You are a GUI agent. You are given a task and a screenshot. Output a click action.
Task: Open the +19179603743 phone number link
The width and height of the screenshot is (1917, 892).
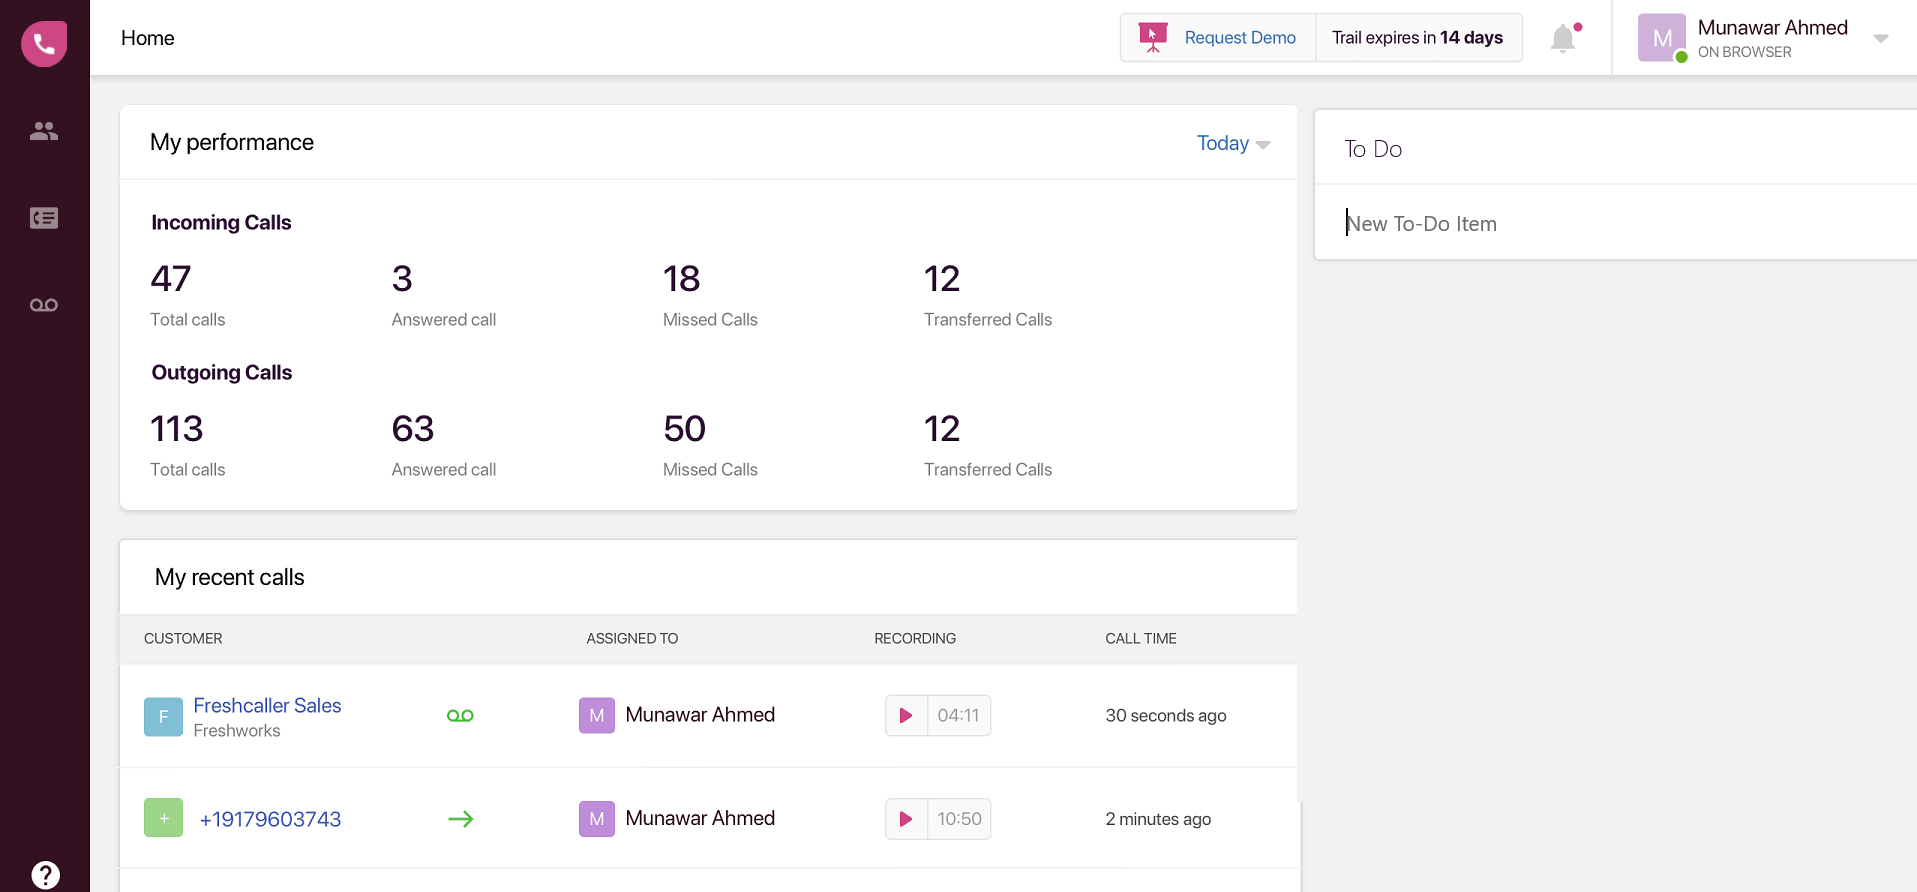point(270,819)
